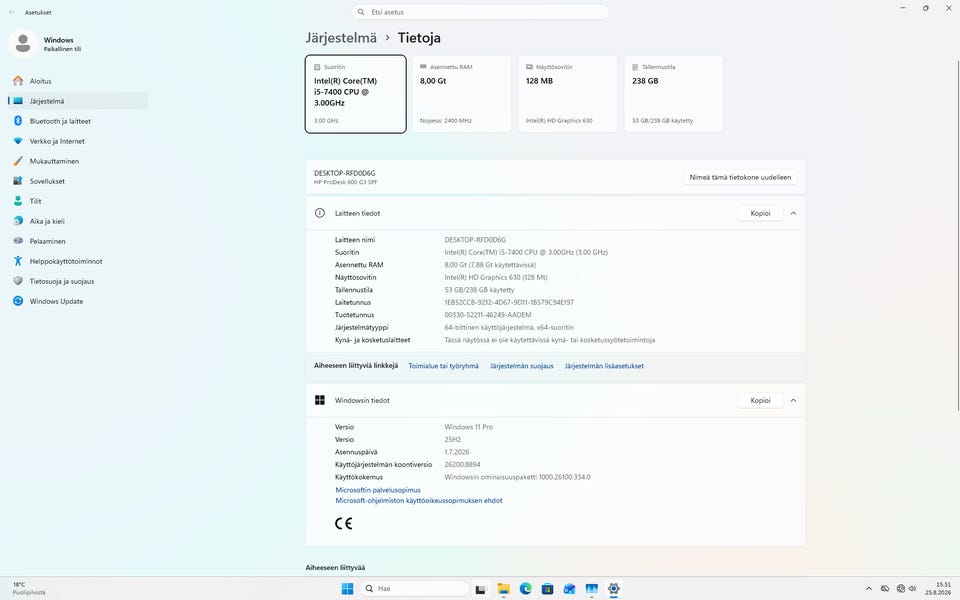The image size is (960, 600).
Task: Open File Explorer from the taskbar
Action: click(503, 589)
